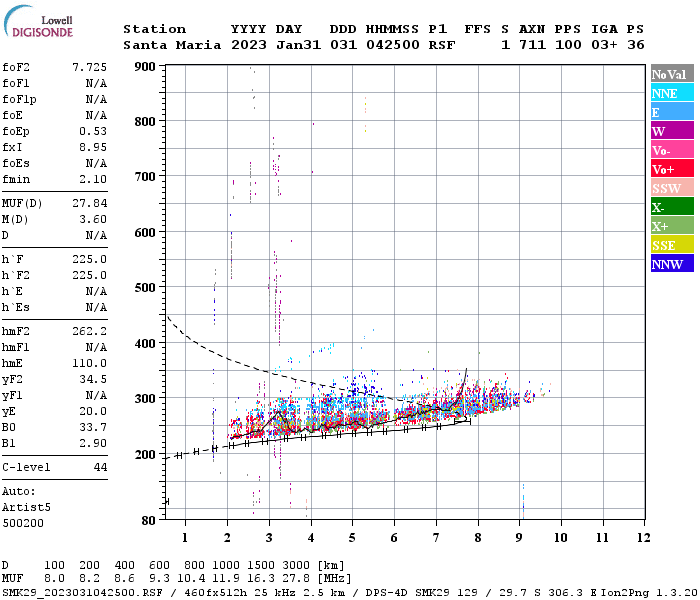Click the 12 MHz x-axis label

click(643, 538)
